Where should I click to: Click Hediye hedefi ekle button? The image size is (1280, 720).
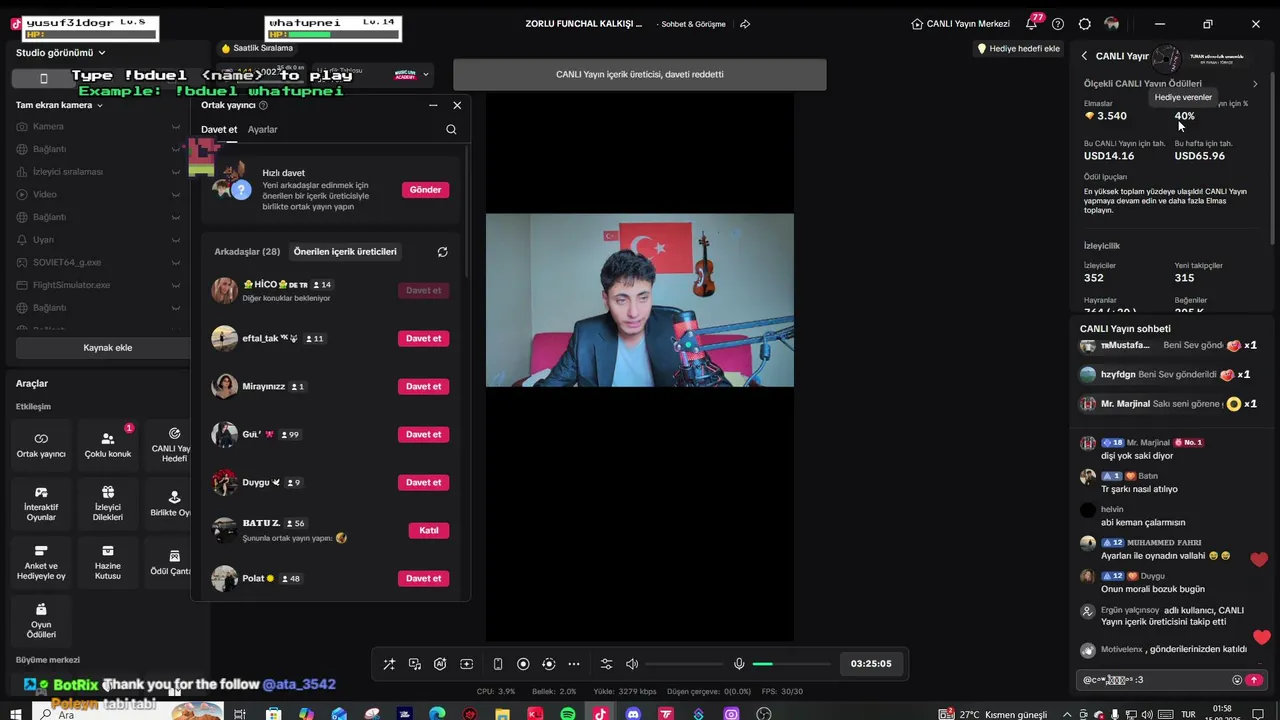pyautogui.click(x=1018, y=48)
